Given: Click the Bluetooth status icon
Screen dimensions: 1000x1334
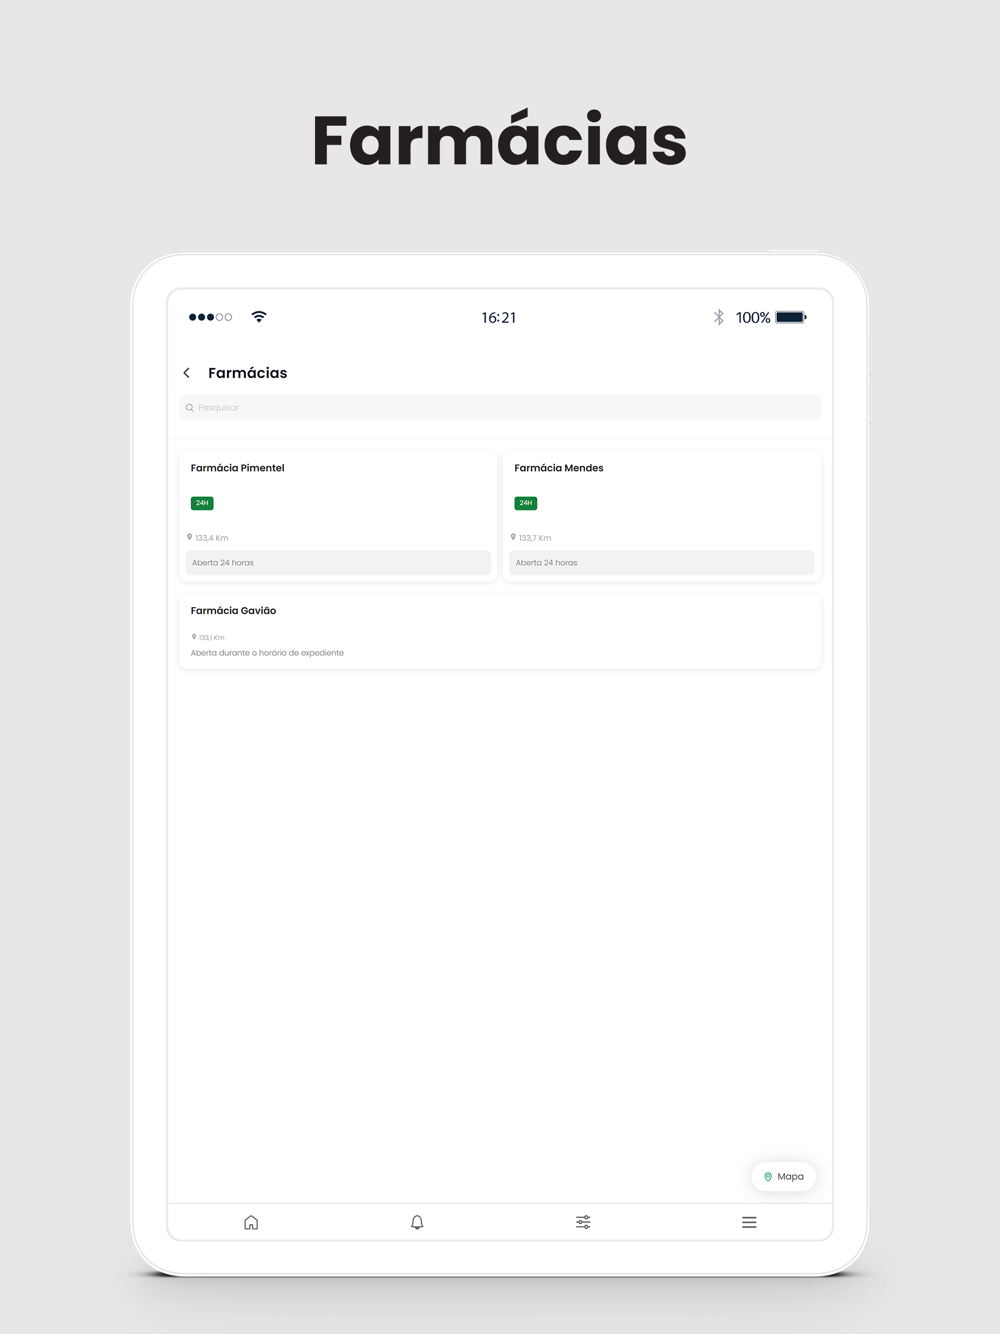Looking at the screenshot, I should coord(718,317).
